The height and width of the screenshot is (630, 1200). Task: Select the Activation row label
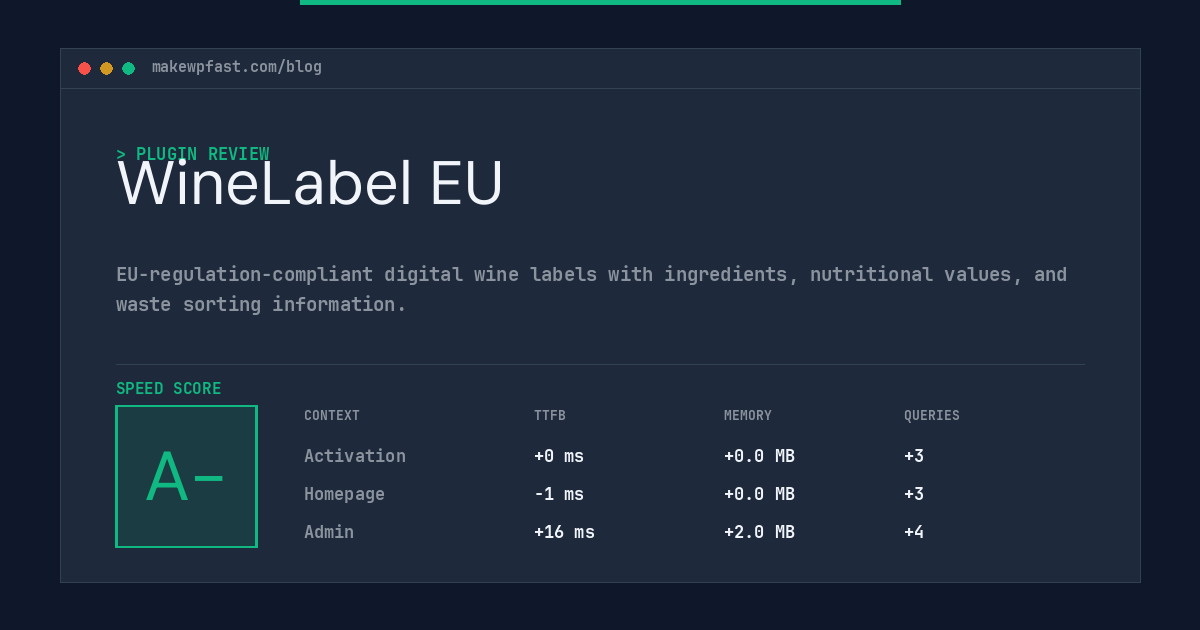point(355,456)
